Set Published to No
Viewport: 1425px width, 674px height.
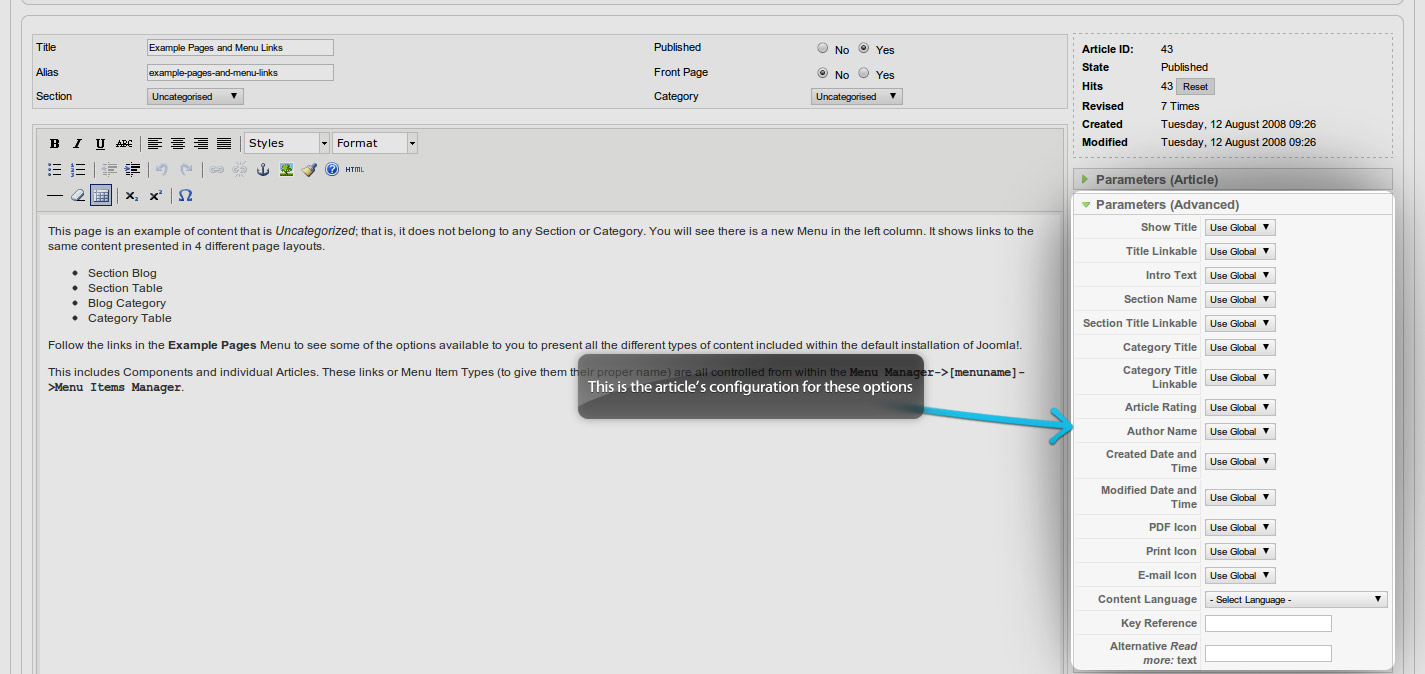(x=822, y=48)
